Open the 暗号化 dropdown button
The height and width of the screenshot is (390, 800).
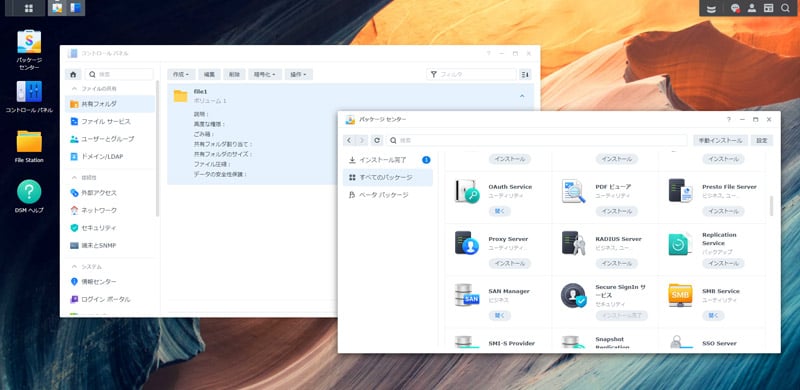(265, 75)
